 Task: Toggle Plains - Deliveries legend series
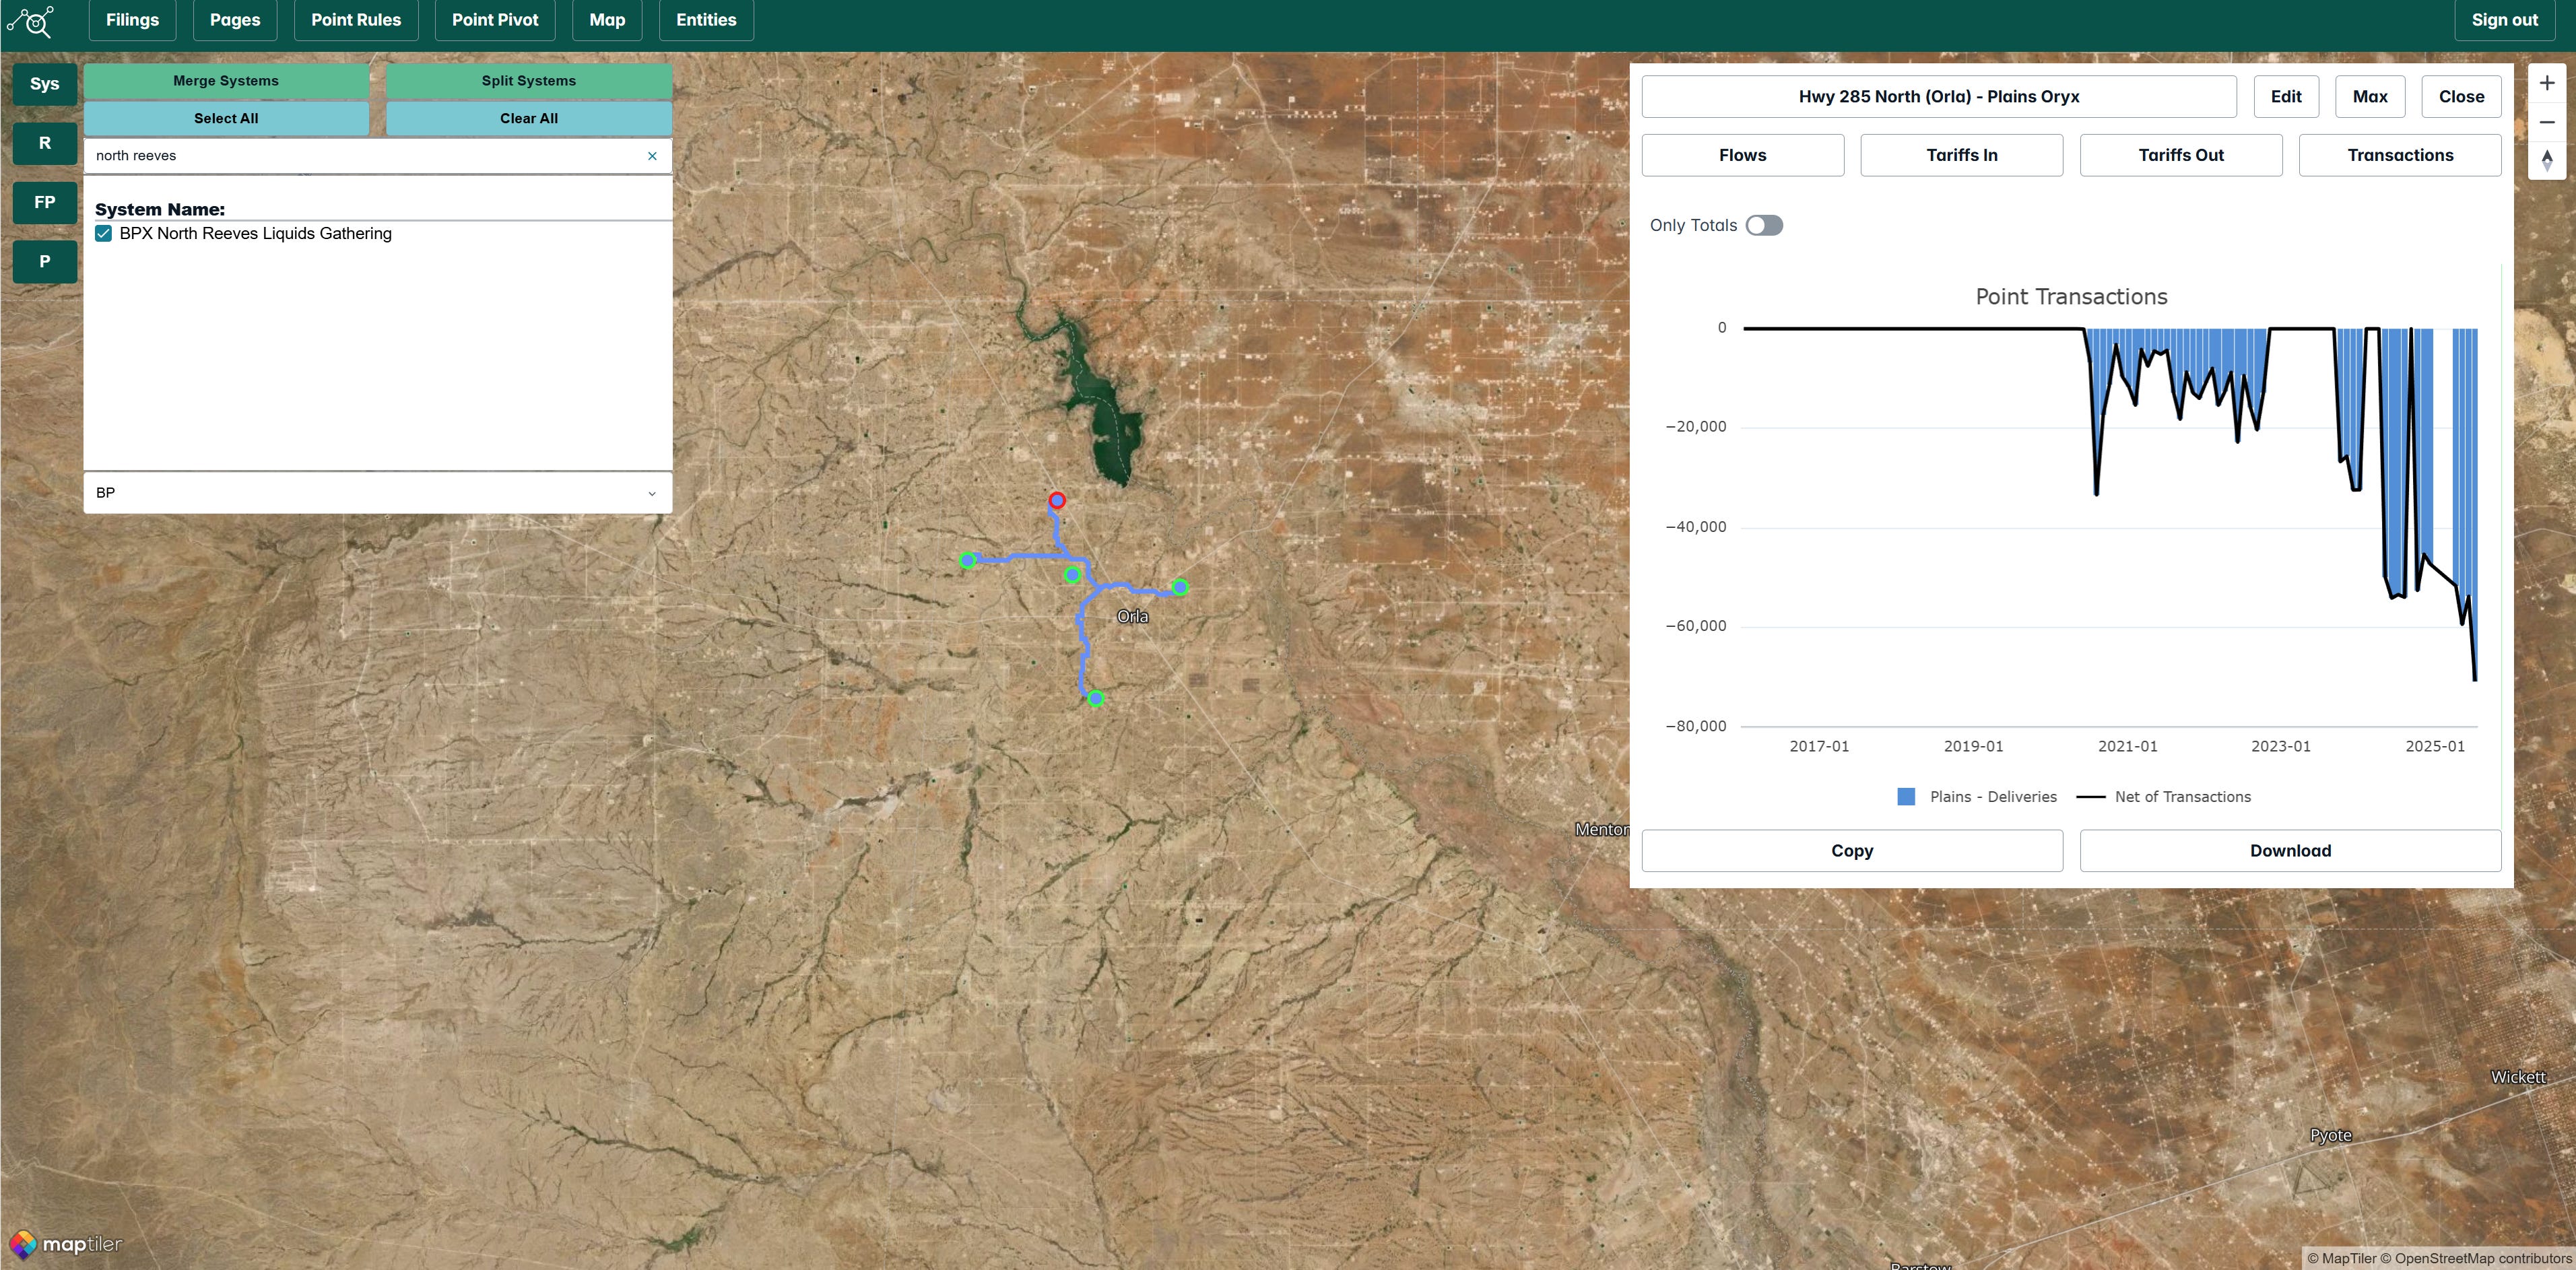coord(1976,797)
